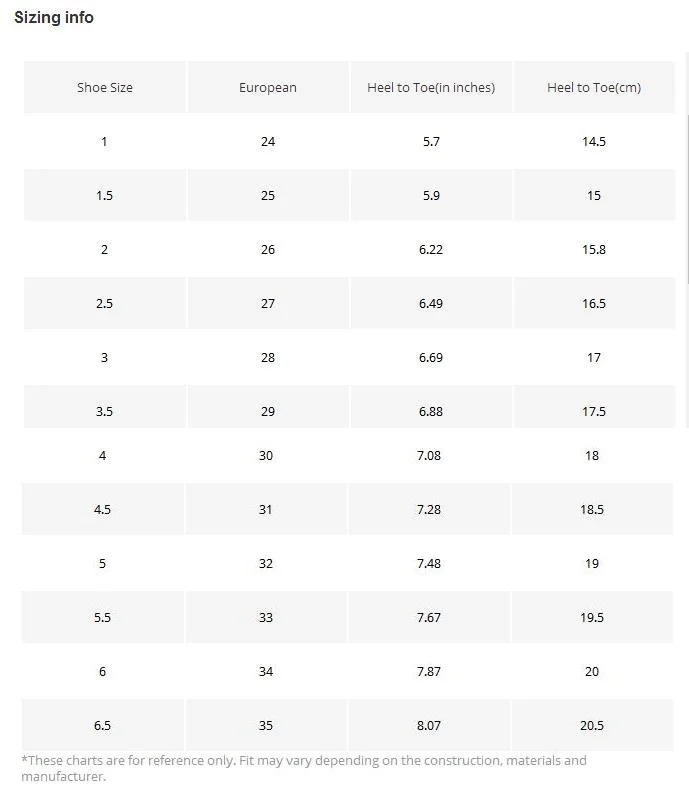
Task: Click the Heel to Toe(cm) header
Action: pos(594,87)
